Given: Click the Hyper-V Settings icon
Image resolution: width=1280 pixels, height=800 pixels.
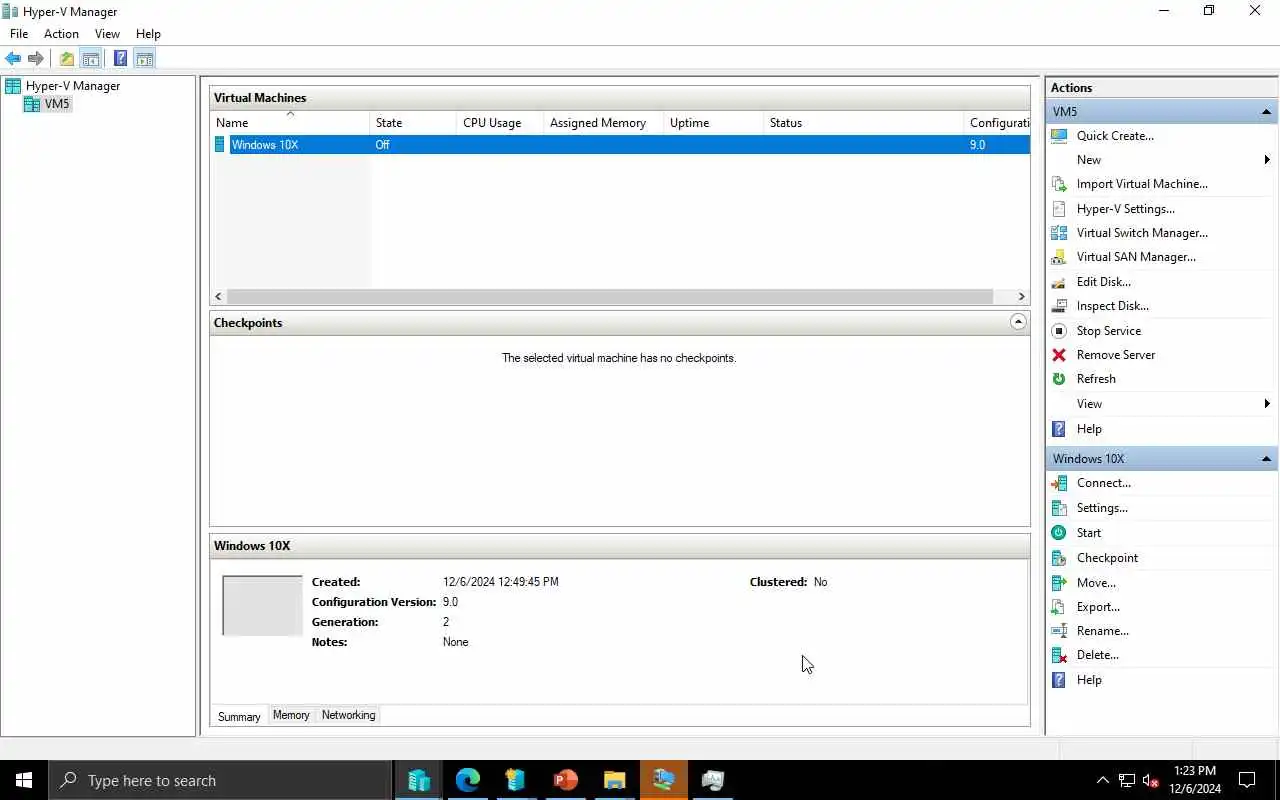Looking at the screenshot, I should click(x=1059, y=209).
